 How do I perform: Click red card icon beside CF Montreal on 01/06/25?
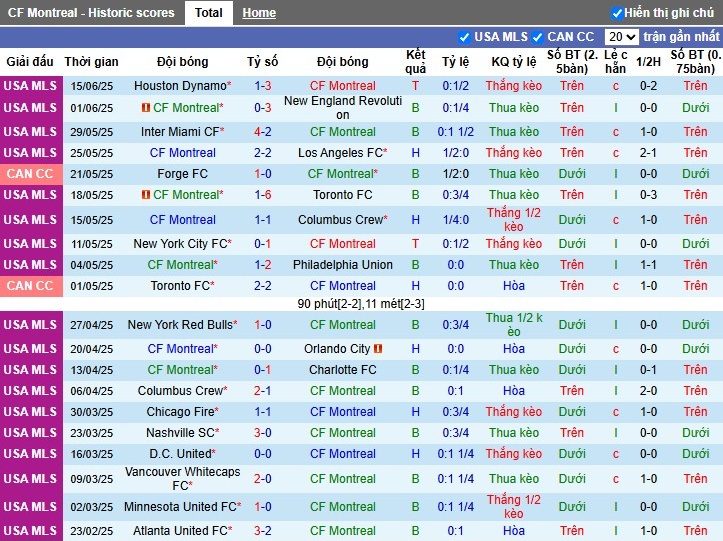pyautogui.click(x=146, y=108)
